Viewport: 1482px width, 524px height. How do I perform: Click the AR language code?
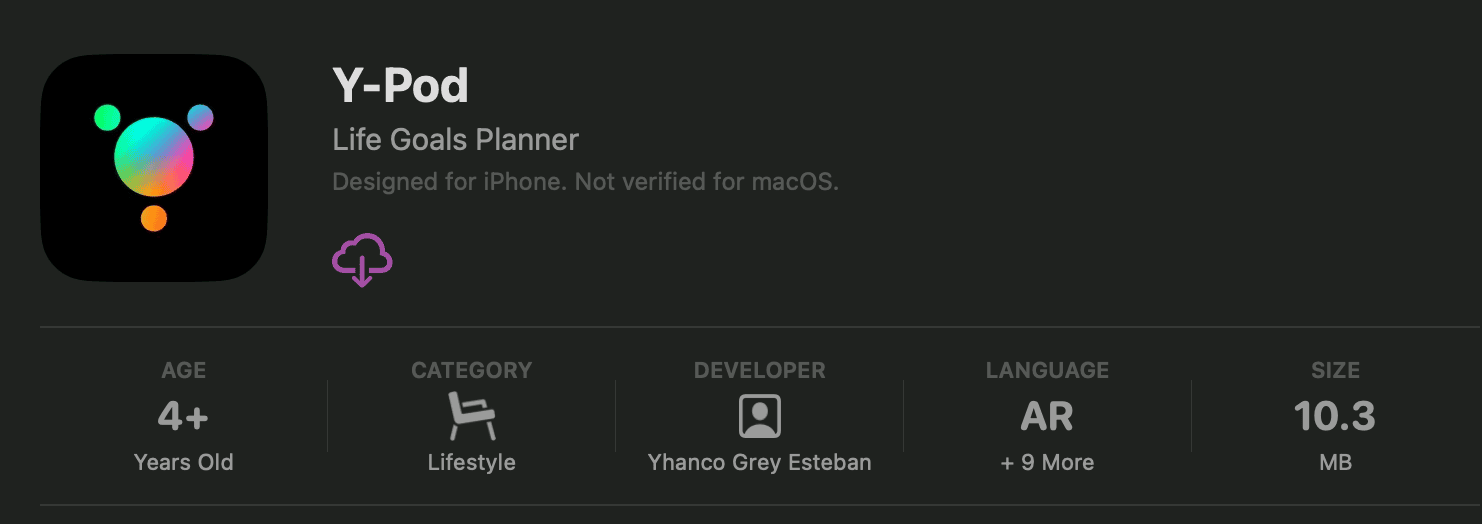click(1047, 416)
